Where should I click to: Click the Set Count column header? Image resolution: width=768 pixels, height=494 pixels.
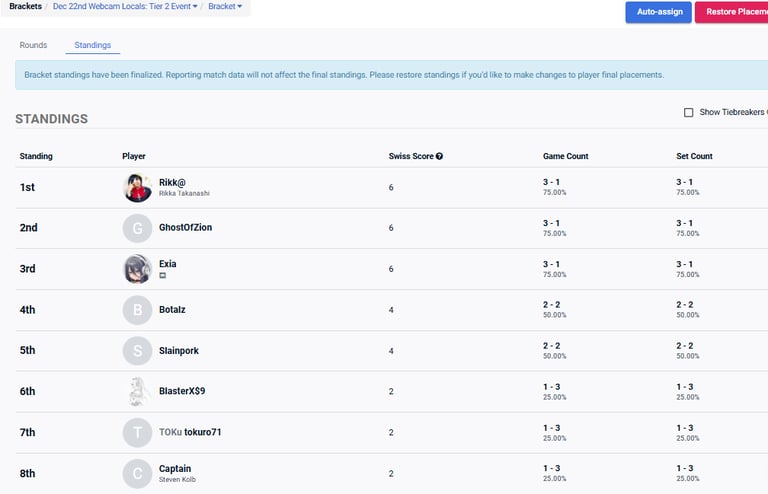pos(694,156)
